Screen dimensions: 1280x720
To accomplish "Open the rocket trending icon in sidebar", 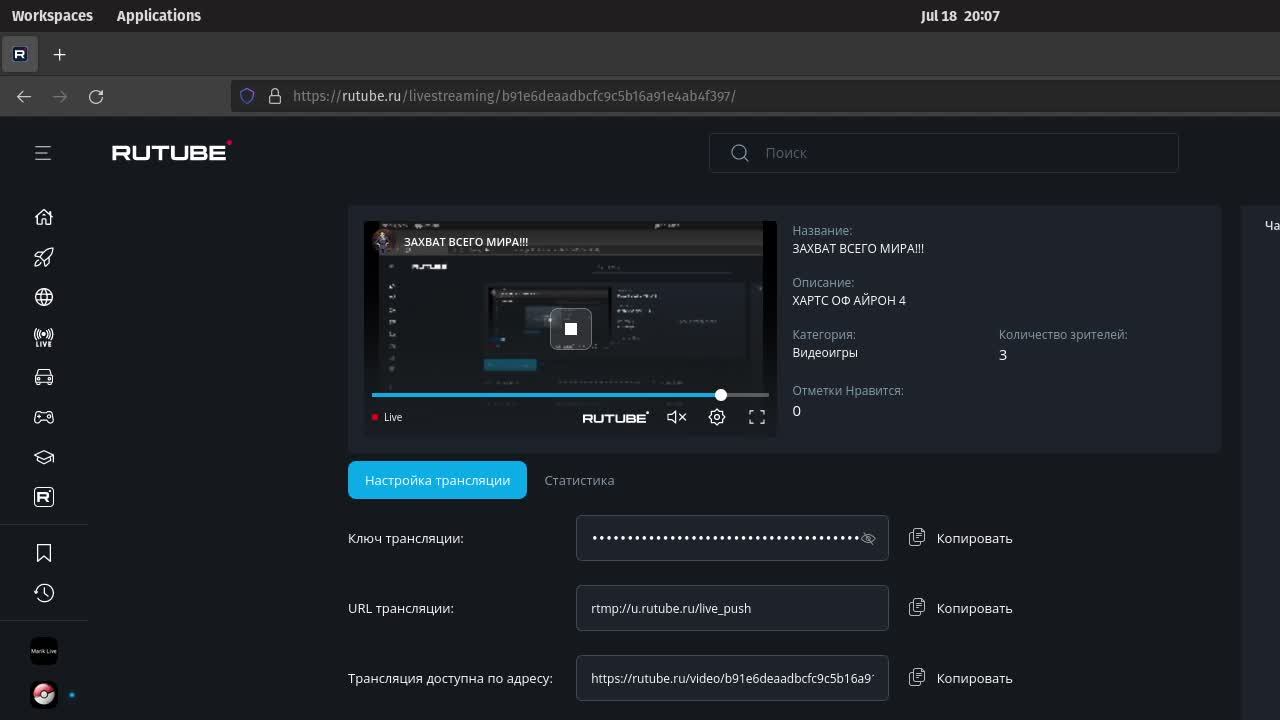I will (x=44, y=257).
